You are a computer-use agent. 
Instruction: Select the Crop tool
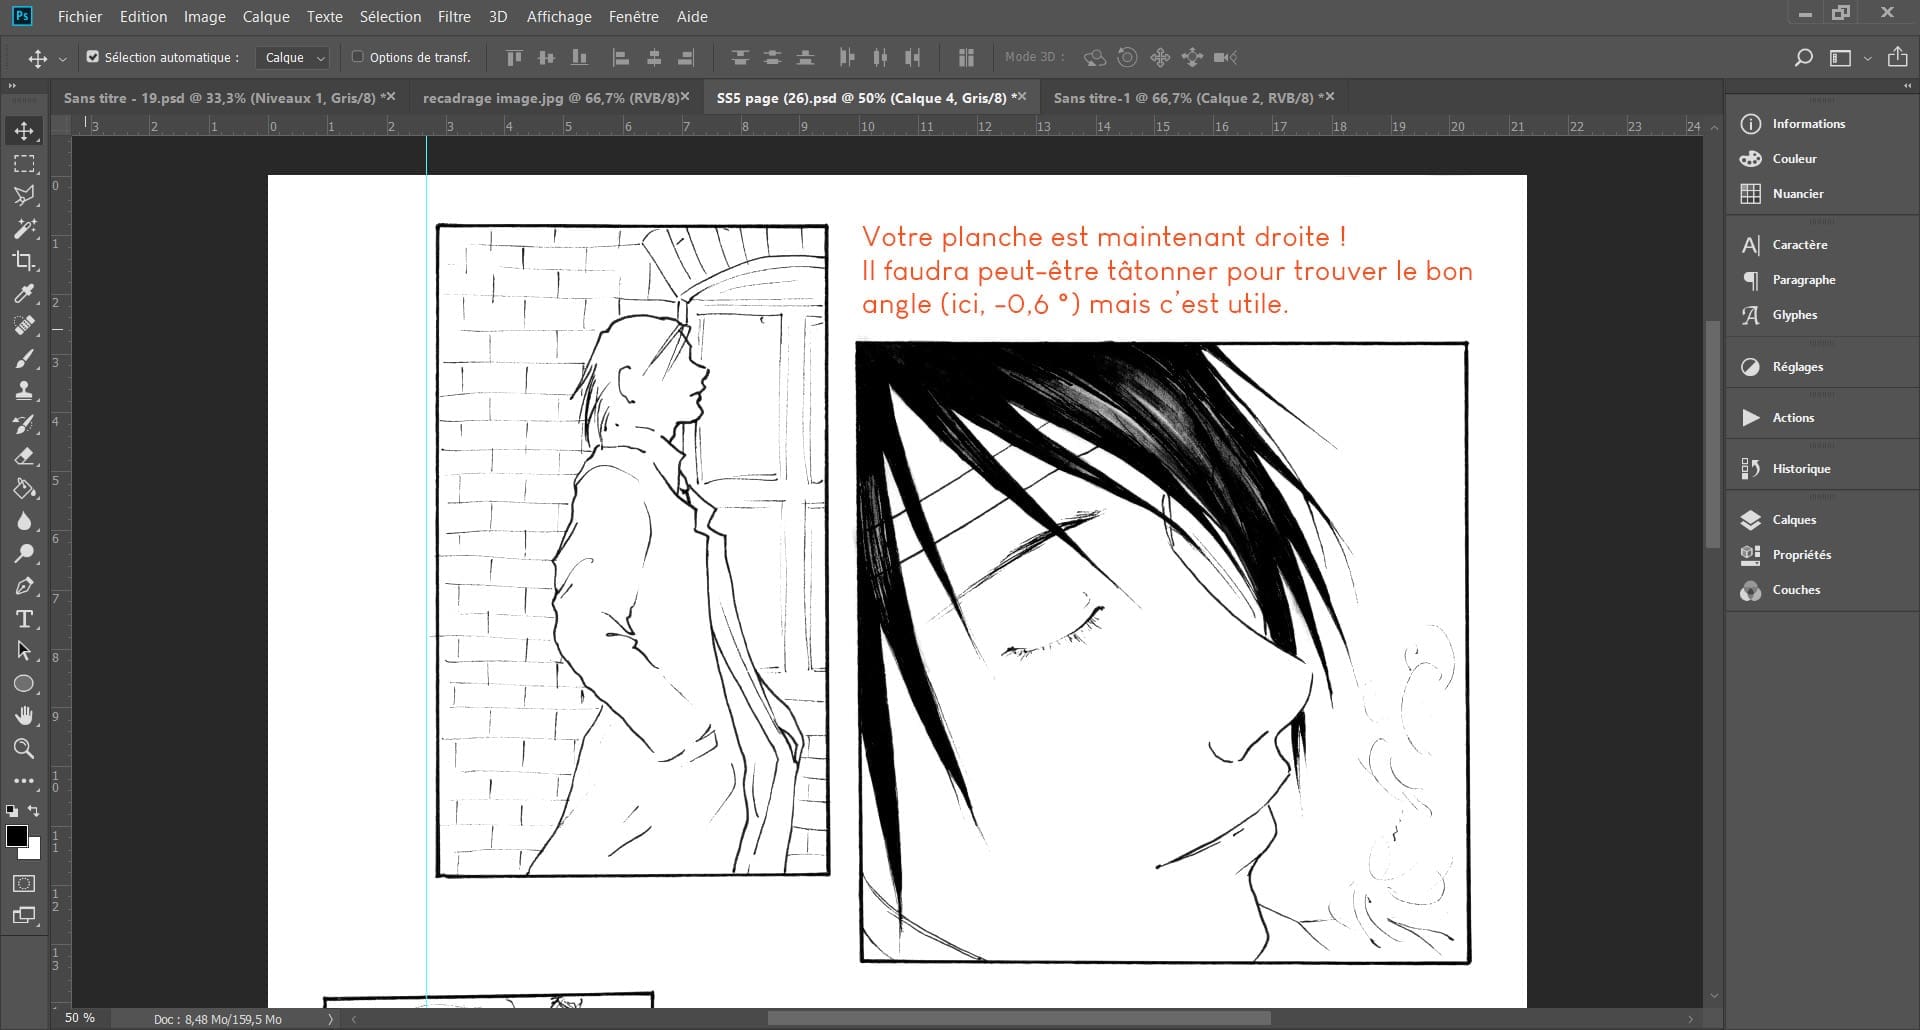point(25,261)
